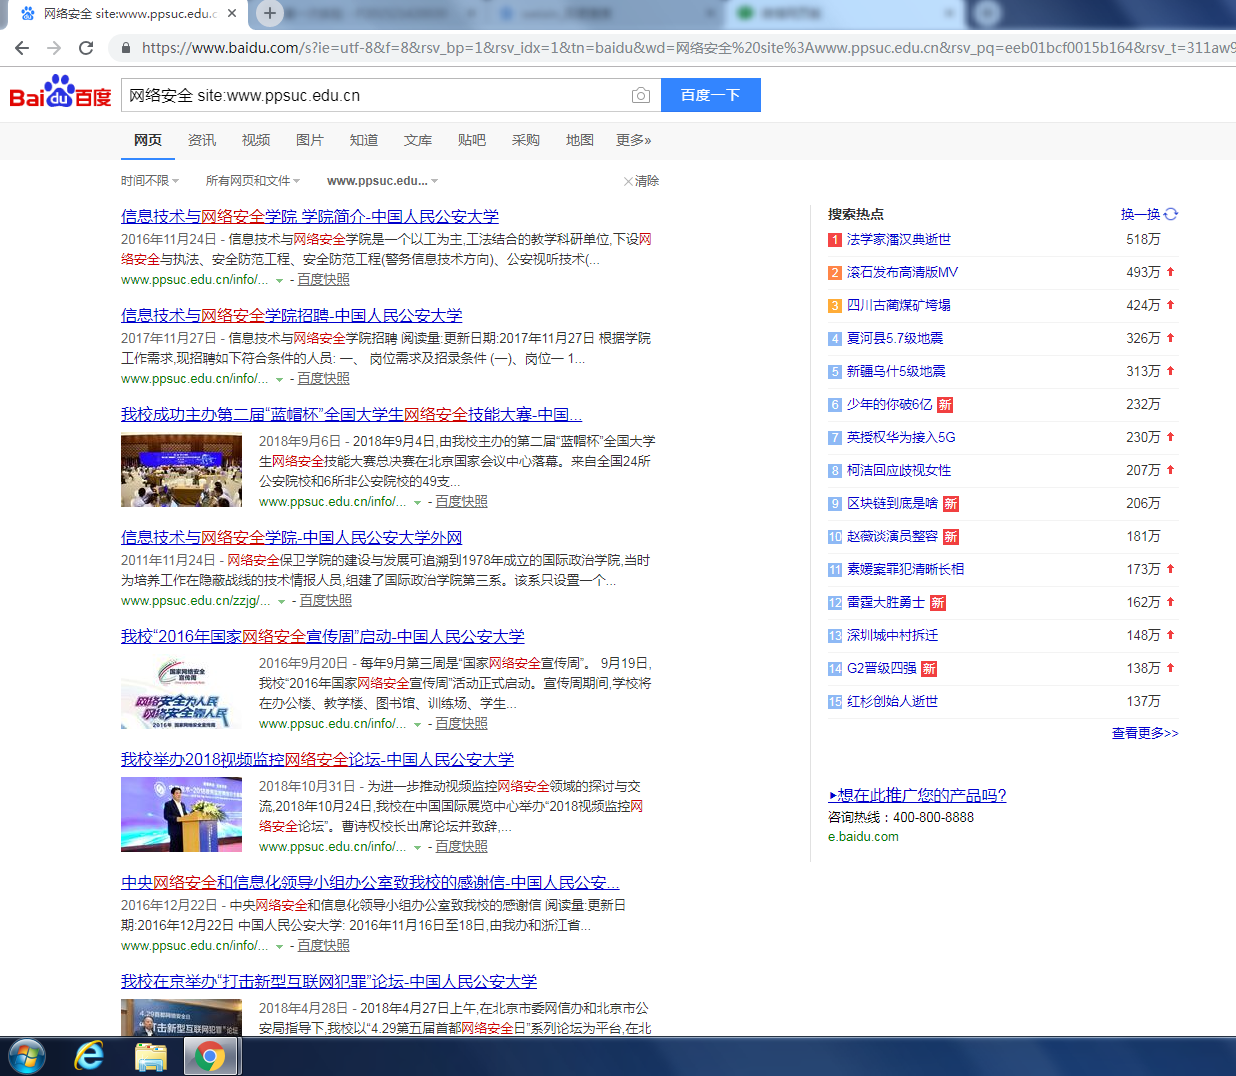The image size is (1236, 1076).
Task: Open result 信息技术与网络安全学院 学院简介
Action: point(310,216)
